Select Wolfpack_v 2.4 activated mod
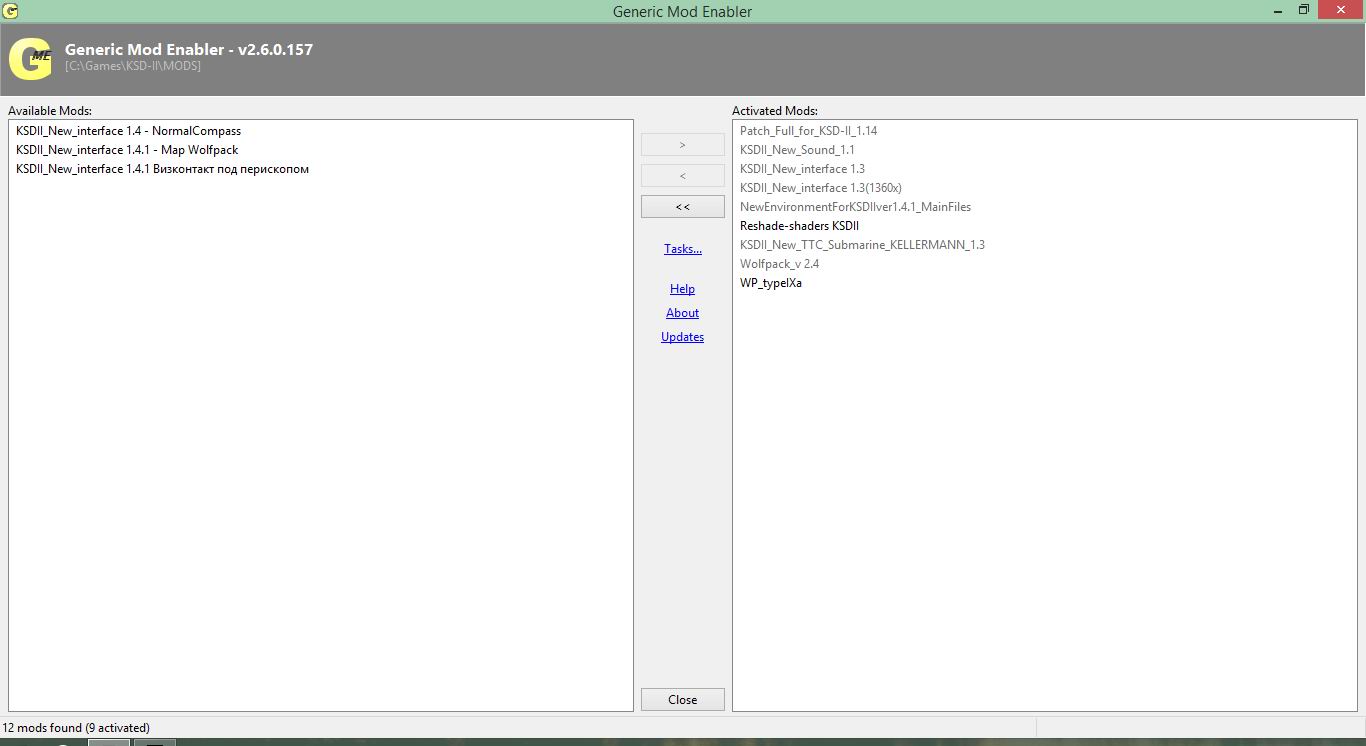Viewport: 1366px width, 746px height. [x=779, y=264]
